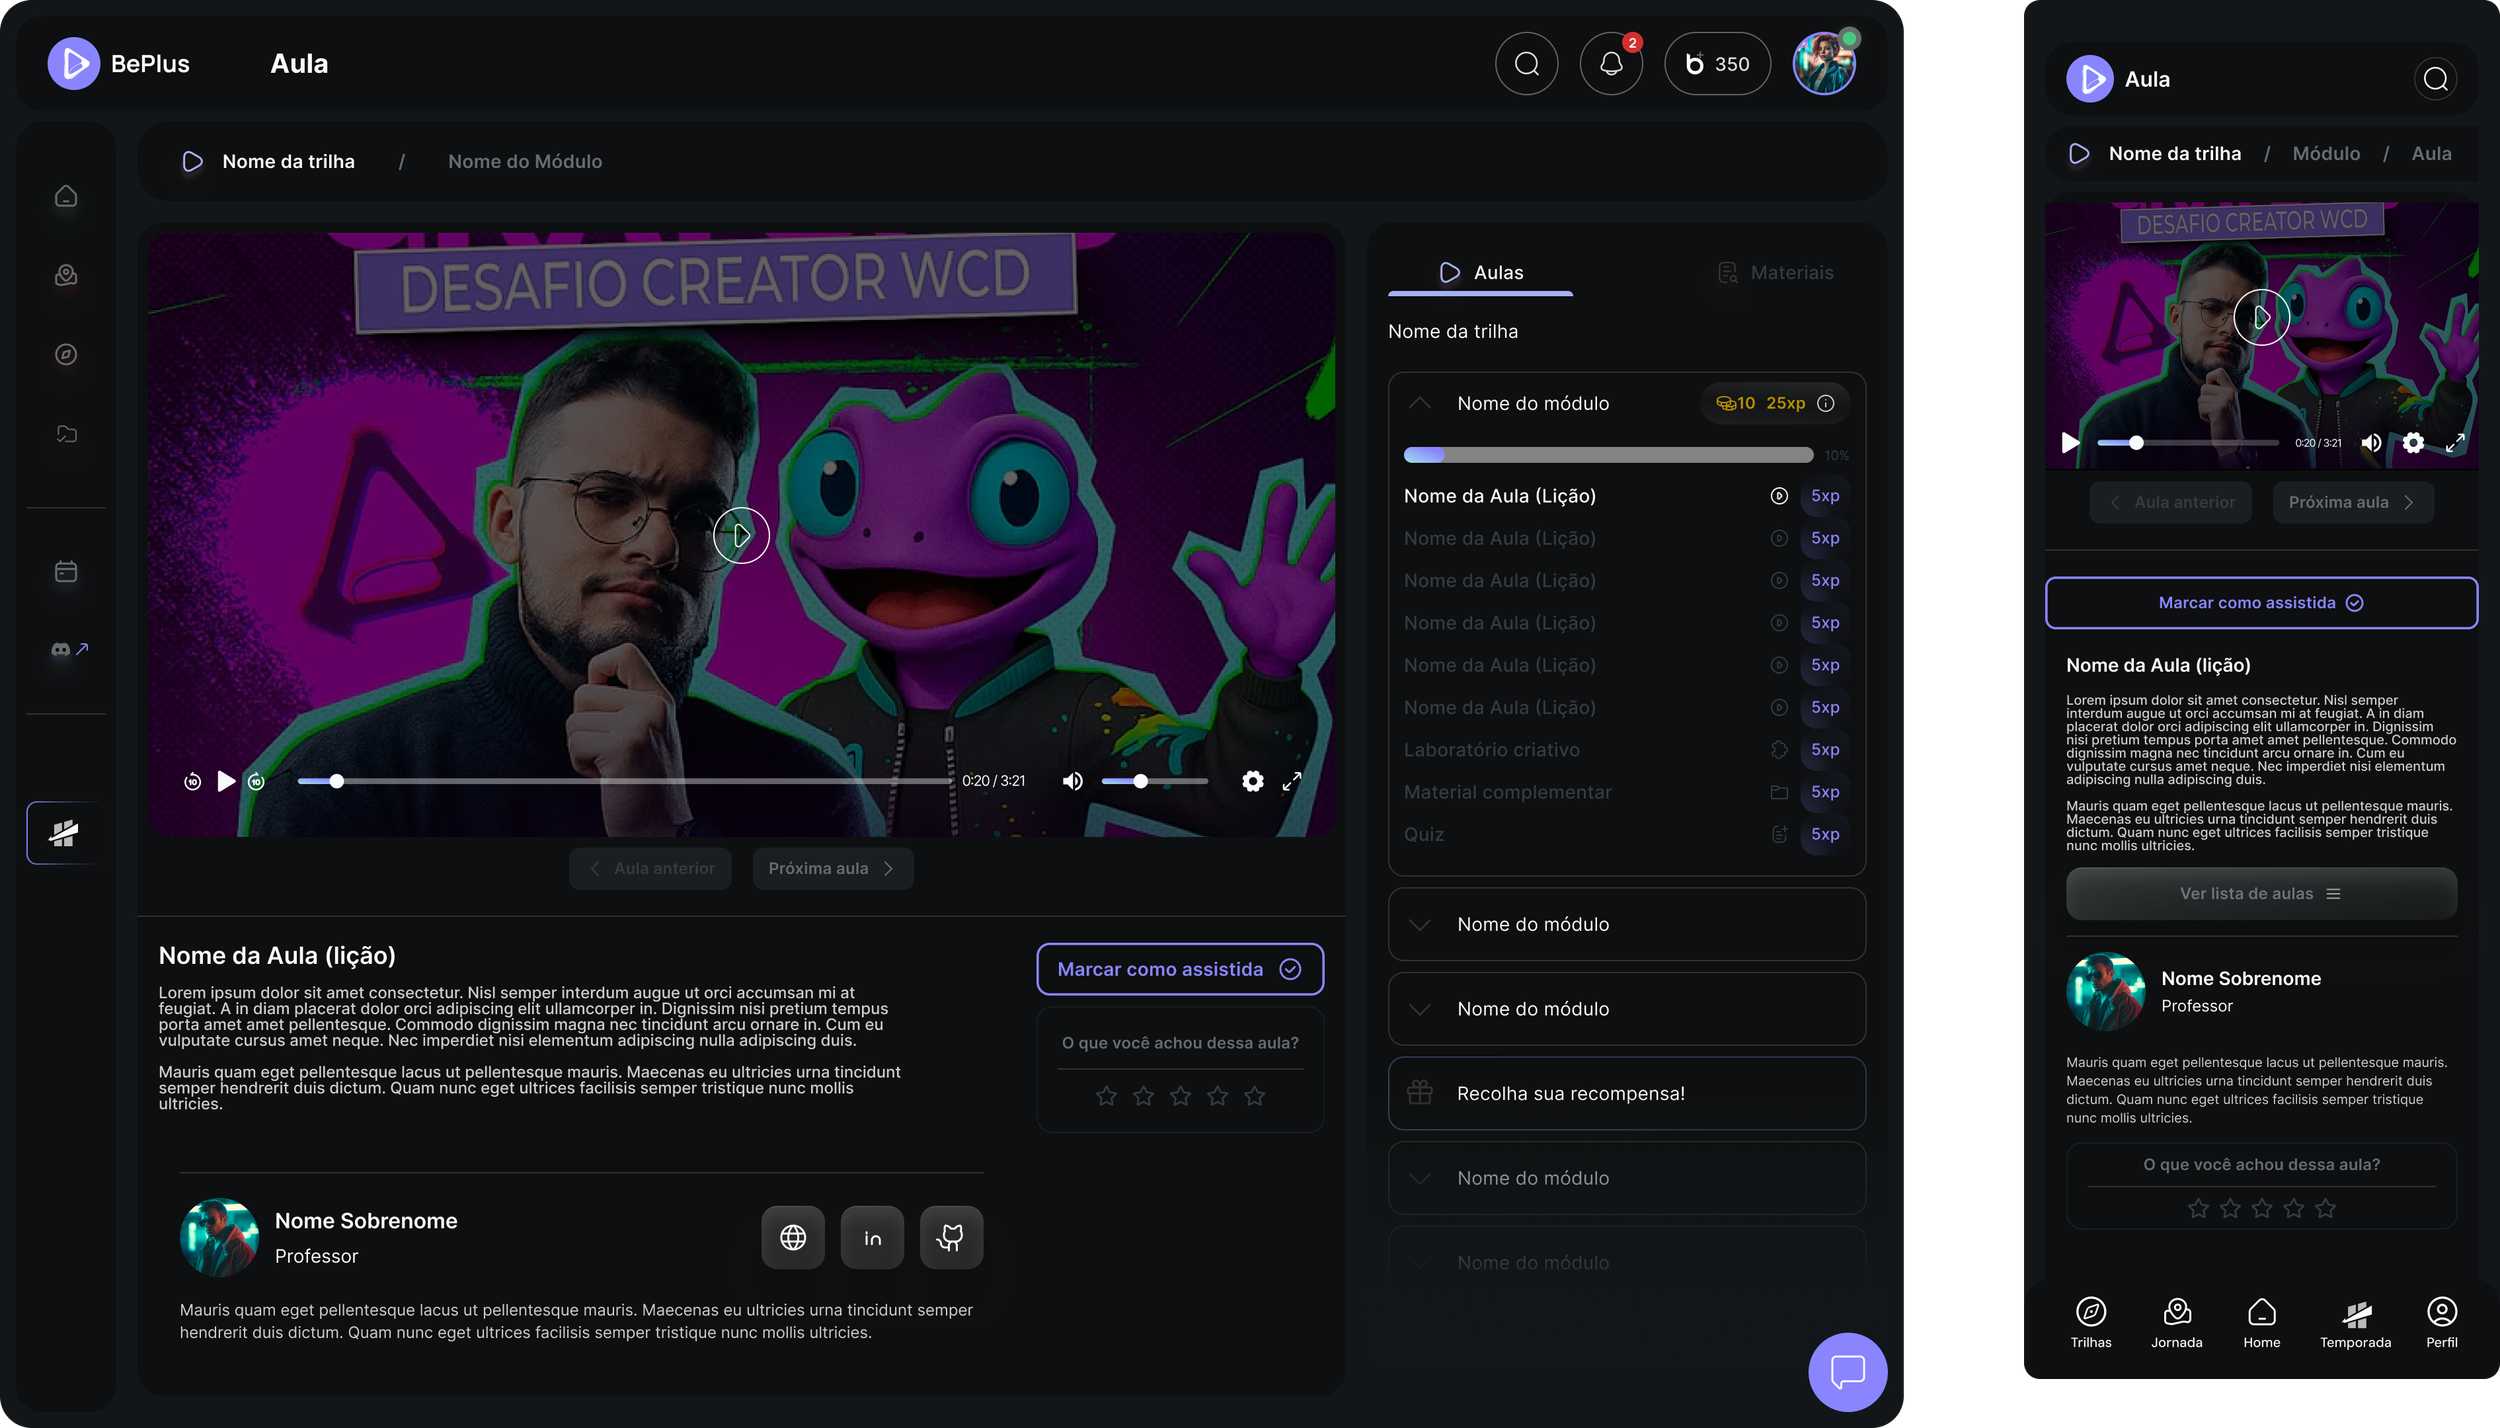This screenshot has width=2500, height=1428.
Task: Rate the lesson with the fifth star on desktop
Action: (1254, 1096)
